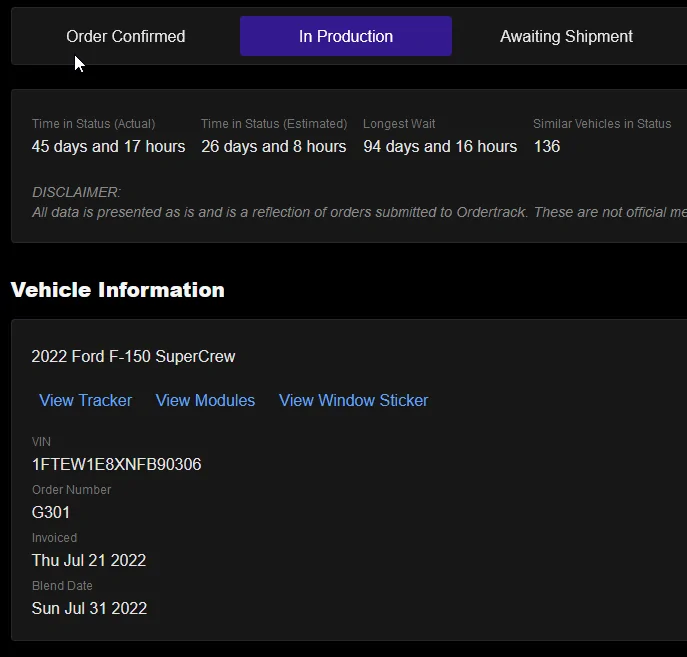687x657 pixels.
Task: Click the similar vehicles count 136
Action: pyautogui.click(x=547, y=146)
